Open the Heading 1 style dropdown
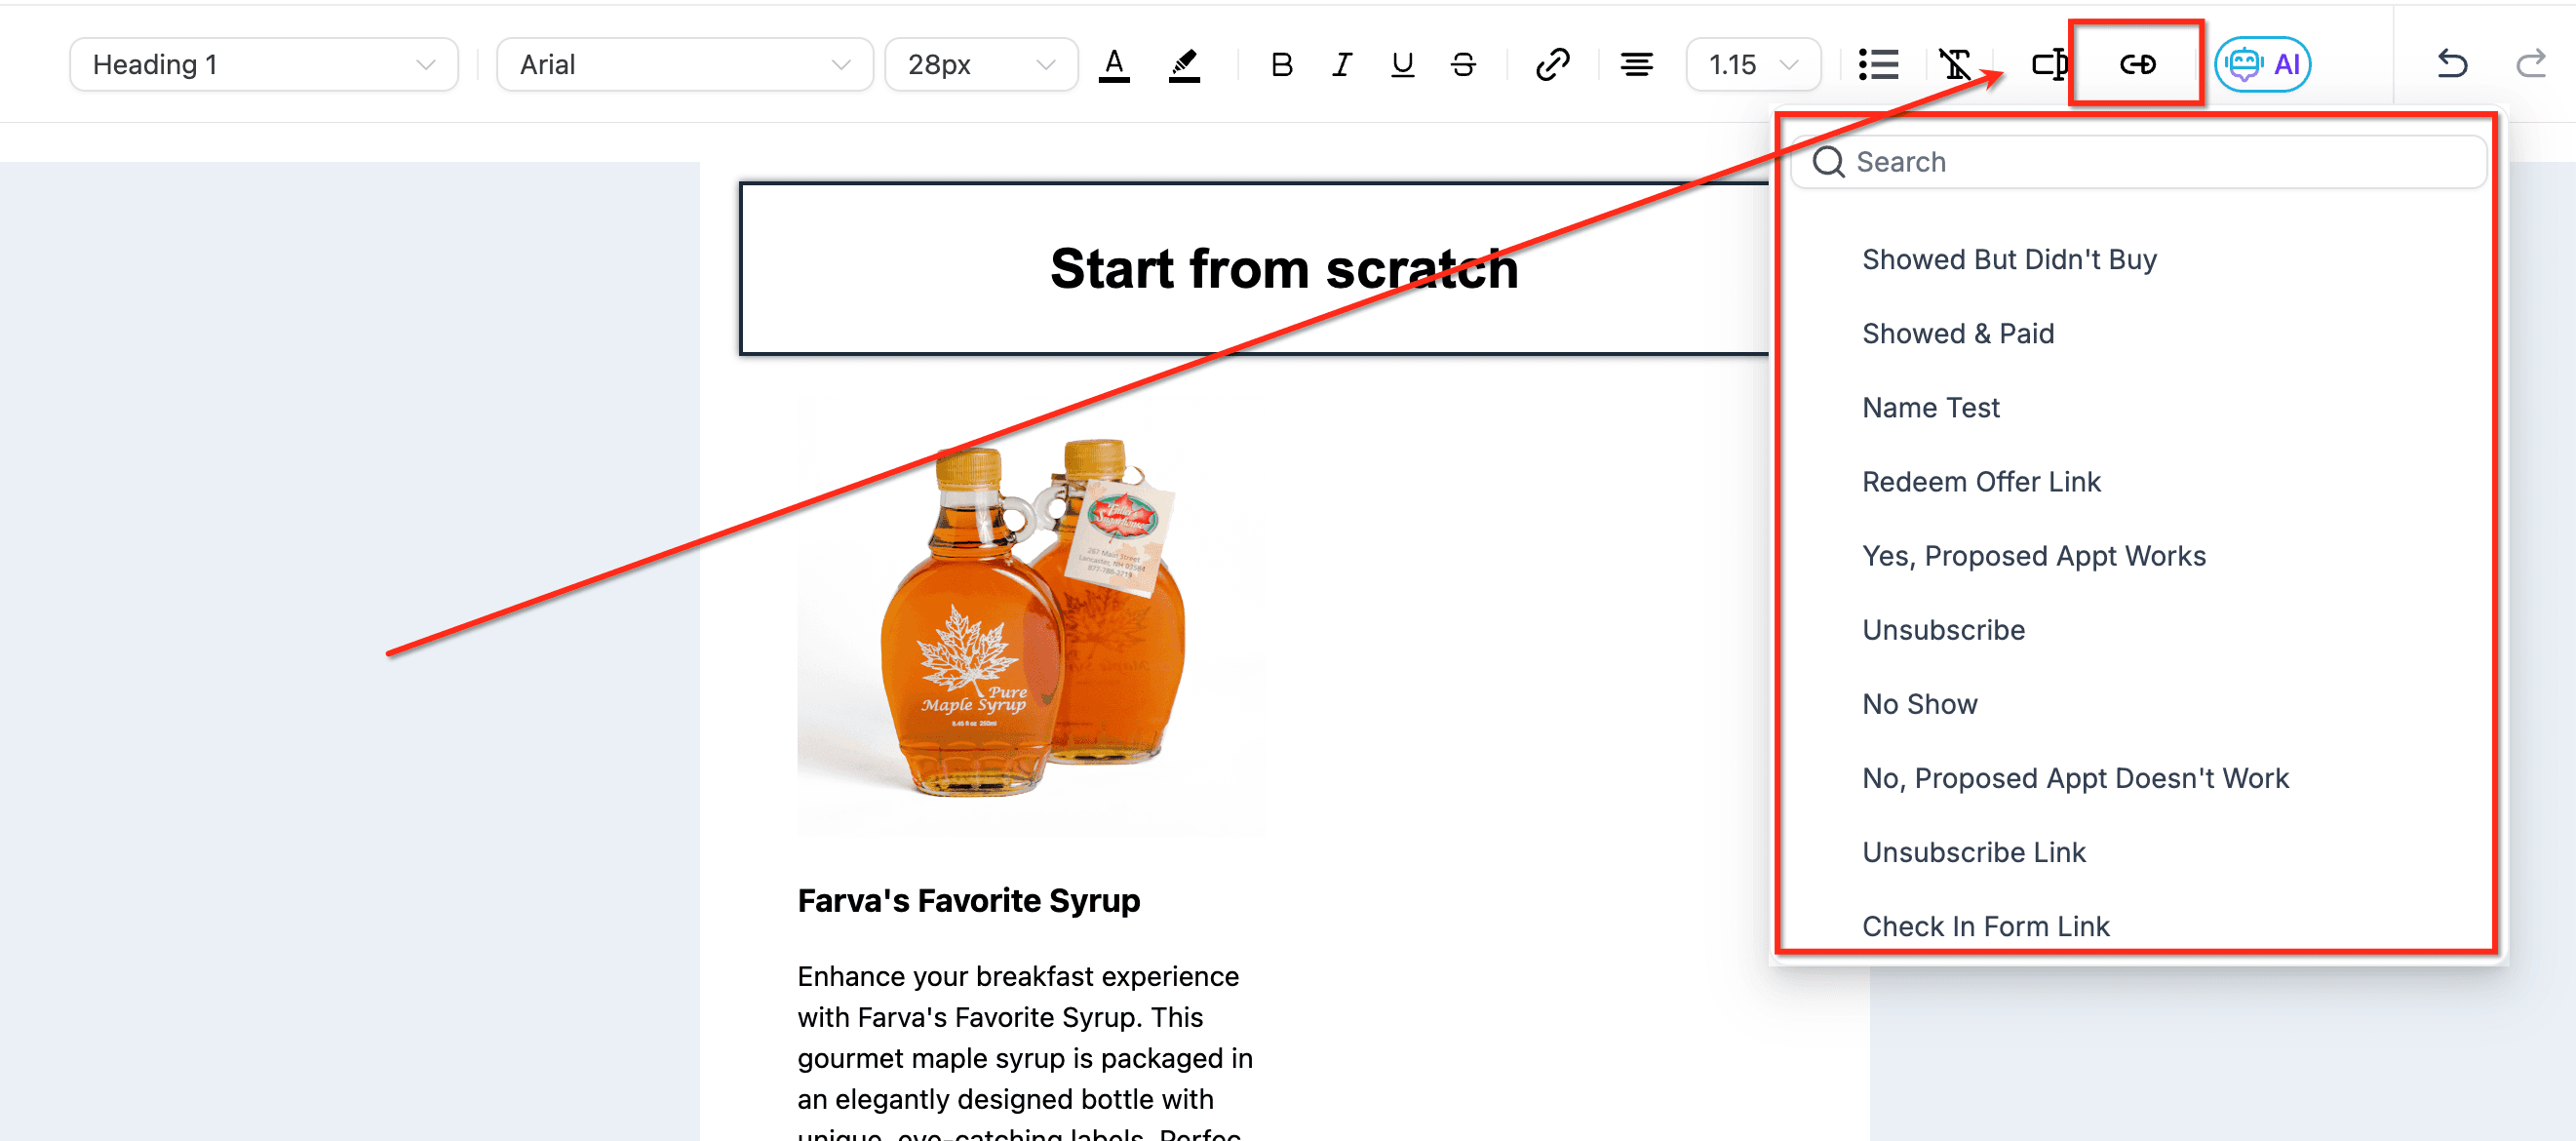The height and width of the screenshot is (1141, 2576). (x=264, y=65)
